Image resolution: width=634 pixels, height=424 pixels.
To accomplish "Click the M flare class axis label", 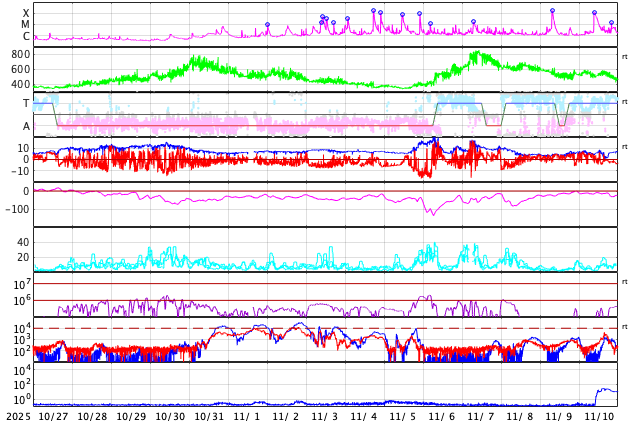I will (x=26, y=25).
